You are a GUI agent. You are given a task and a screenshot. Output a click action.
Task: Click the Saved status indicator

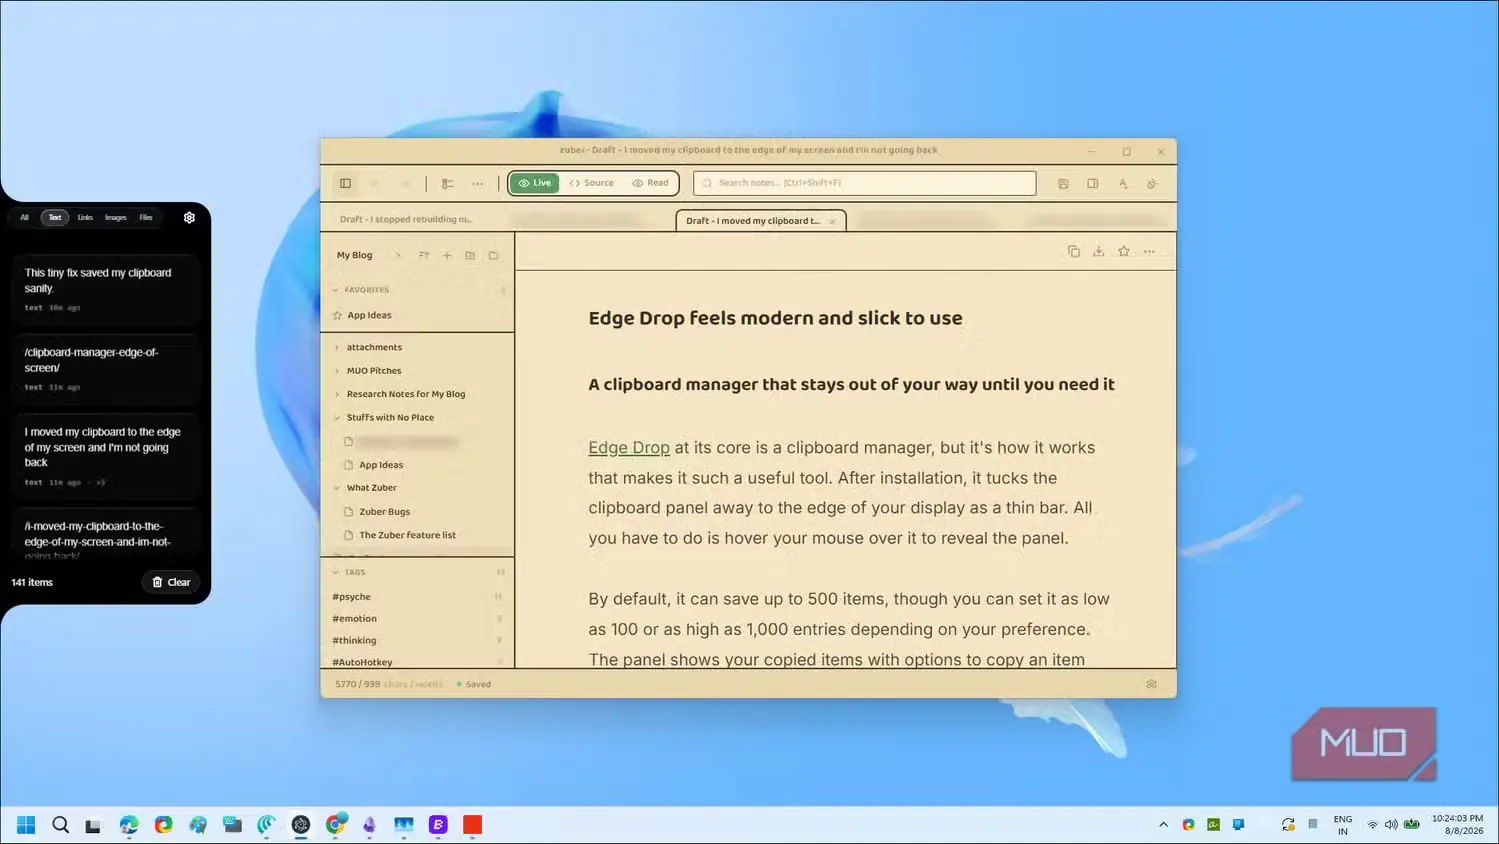click(x=474, y=684)
